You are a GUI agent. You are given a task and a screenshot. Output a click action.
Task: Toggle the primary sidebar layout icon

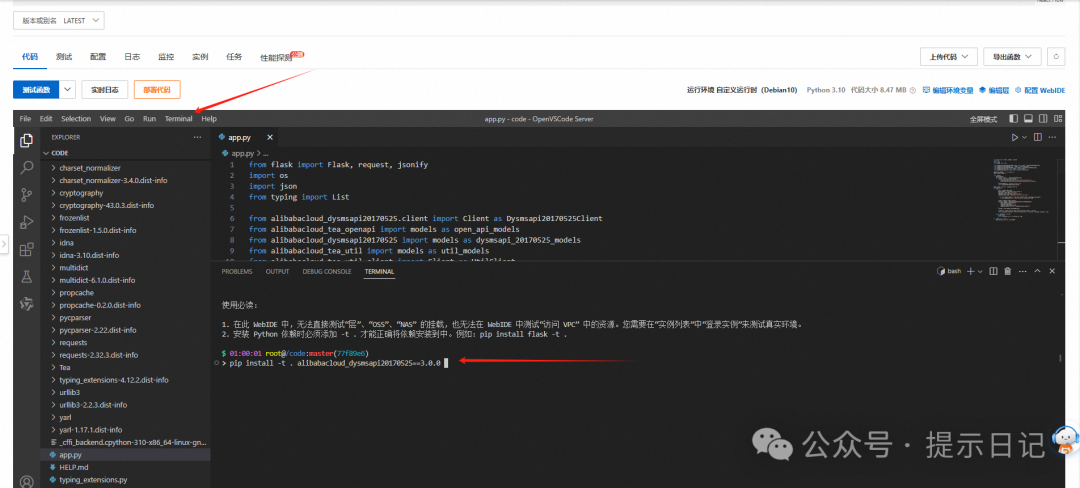1014,119
